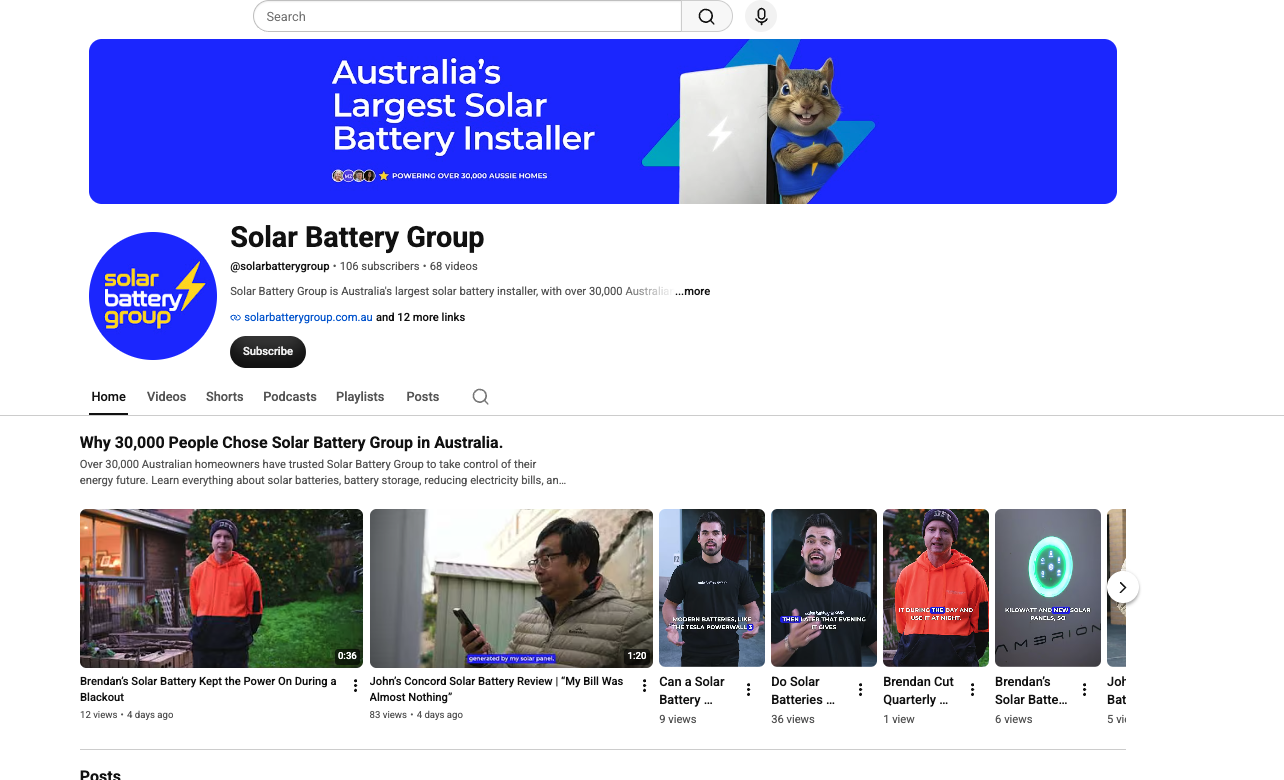
Task: Click '12 views • 4 days ago' text
Action: pyautogui.click(x=127, y=715)
